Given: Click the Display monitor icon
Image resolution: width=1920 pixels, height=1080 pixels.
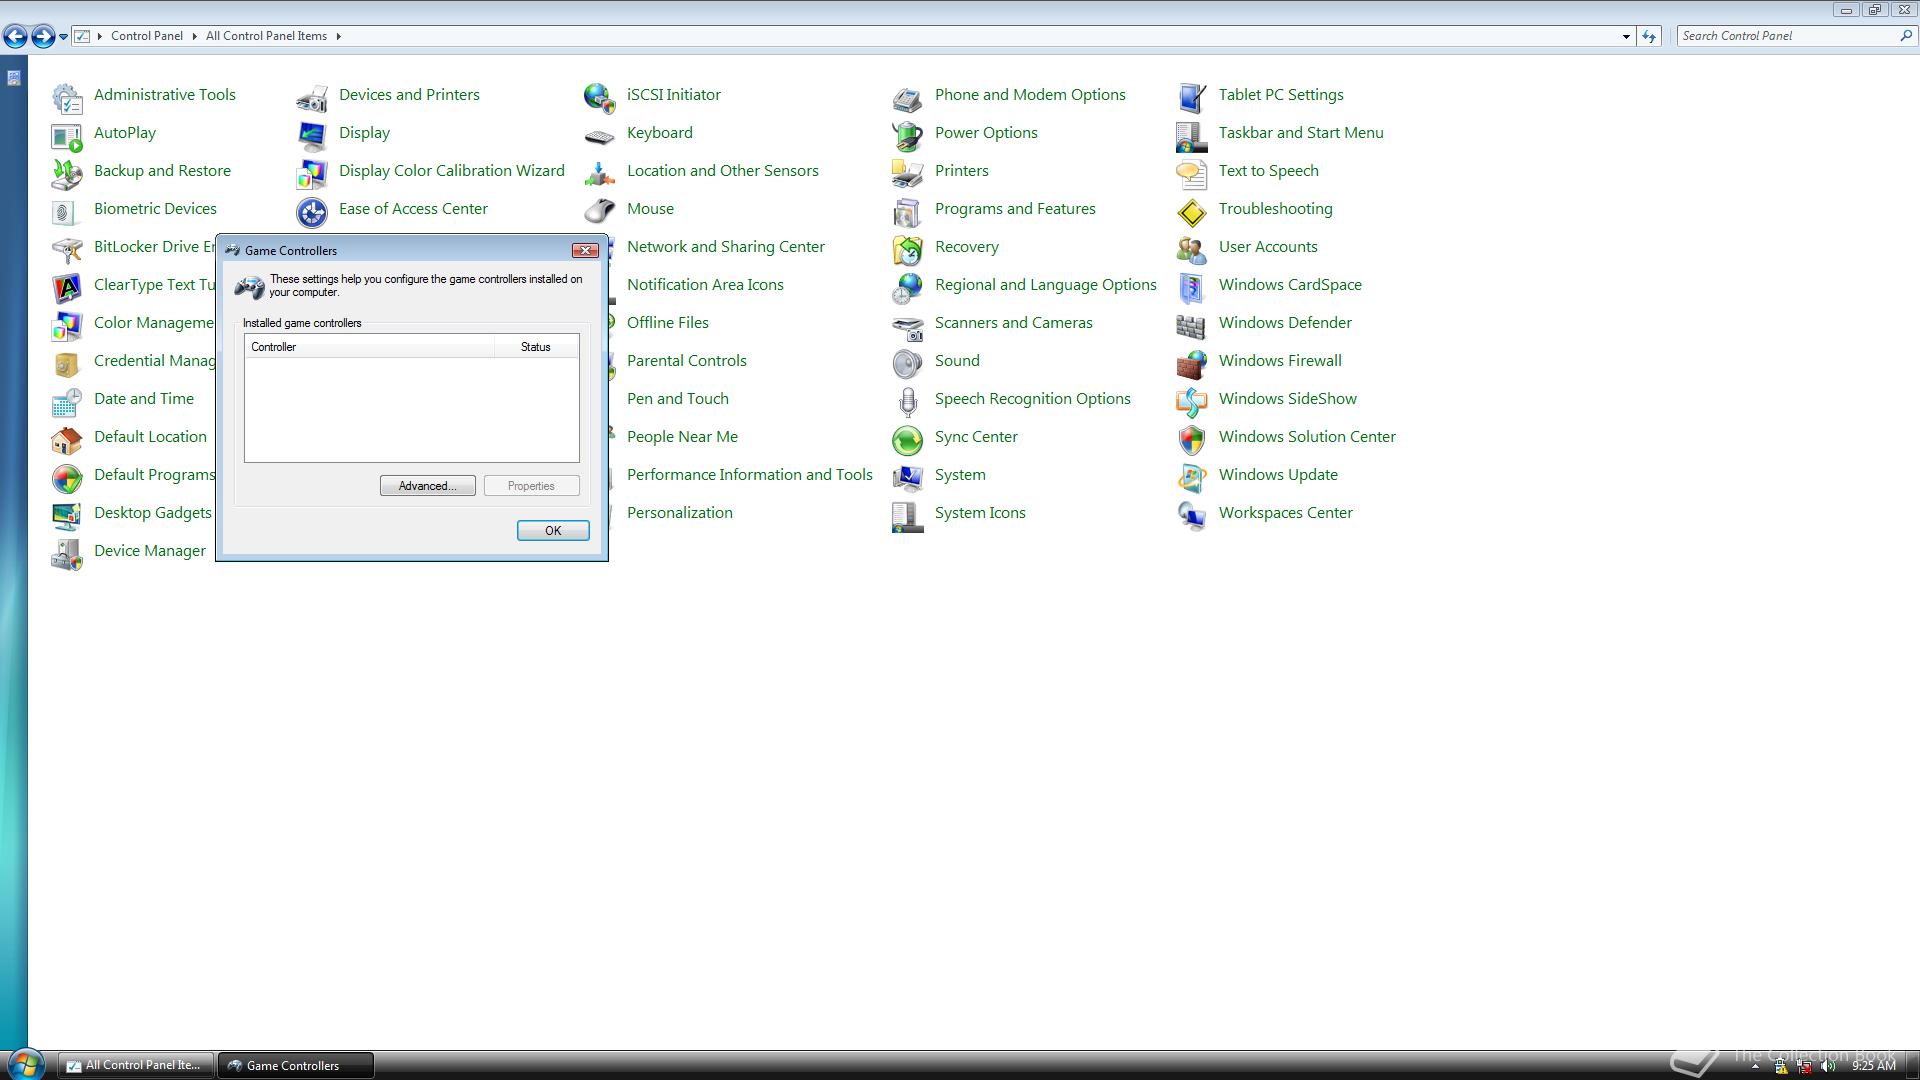Looking at the screenshot, I should point(312,135).
